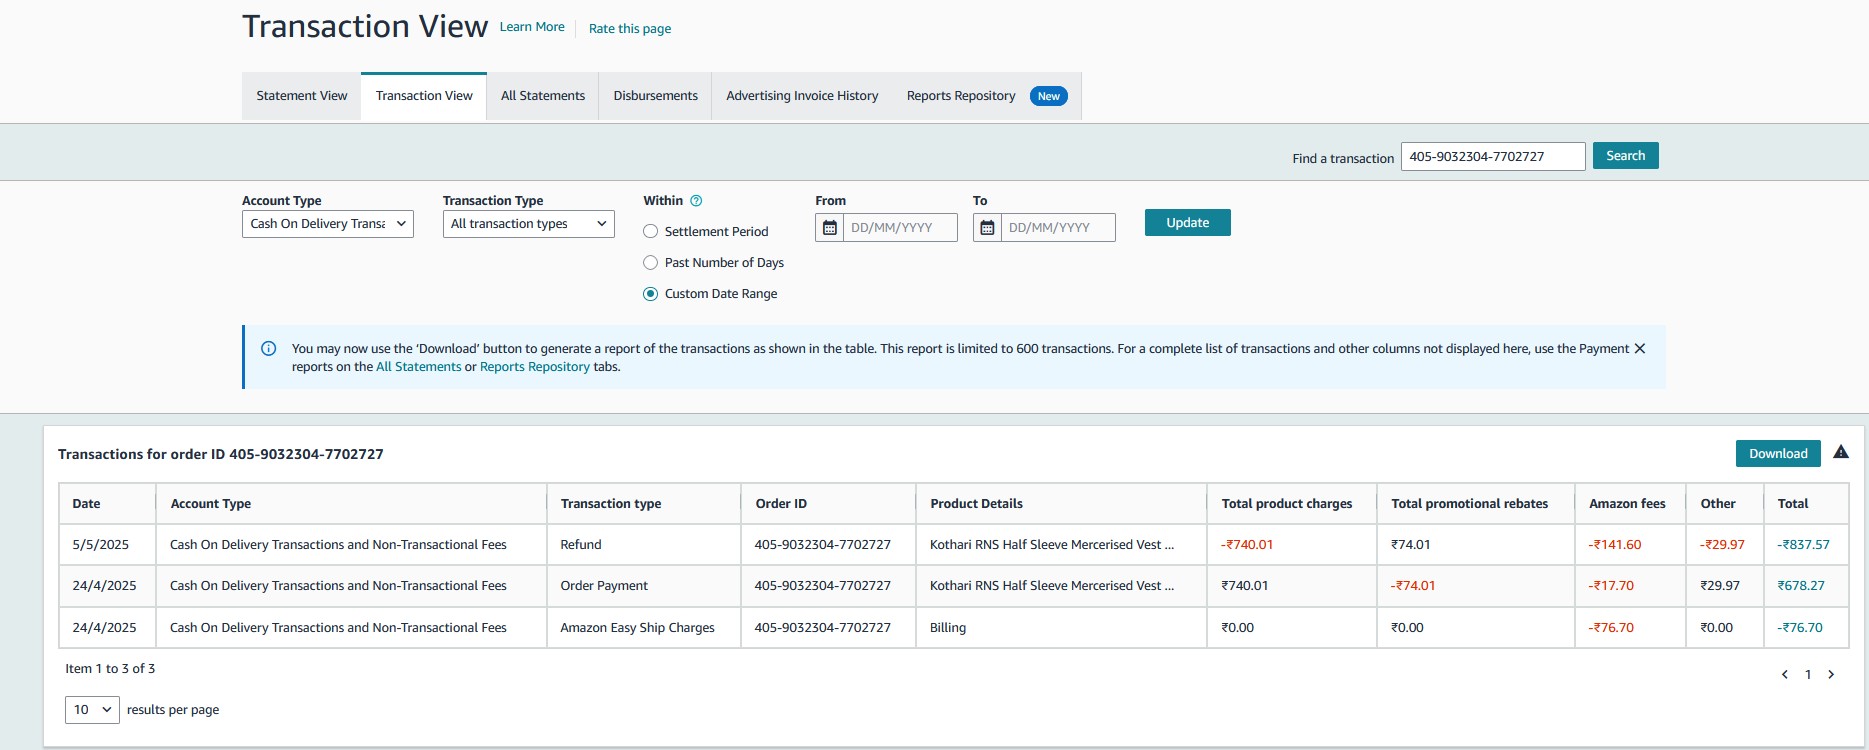This screenshot has width=1869, height=750.
Task: Go to the next results page arrow
Action: point(1831,675)
